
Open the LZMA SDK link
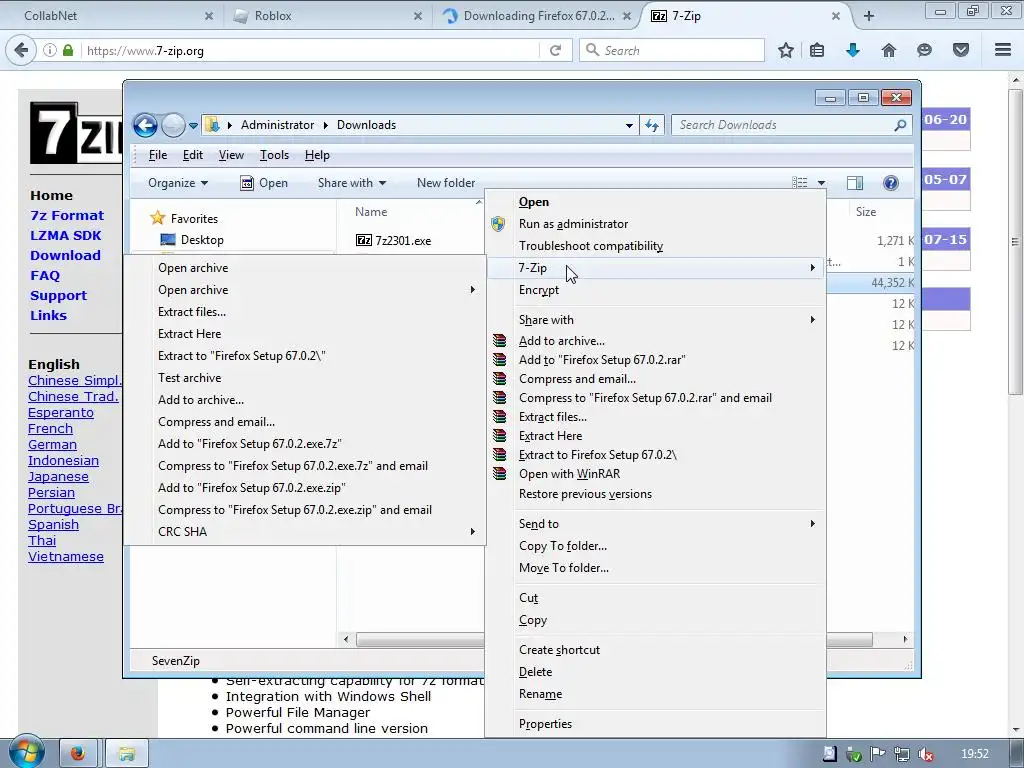66,235
